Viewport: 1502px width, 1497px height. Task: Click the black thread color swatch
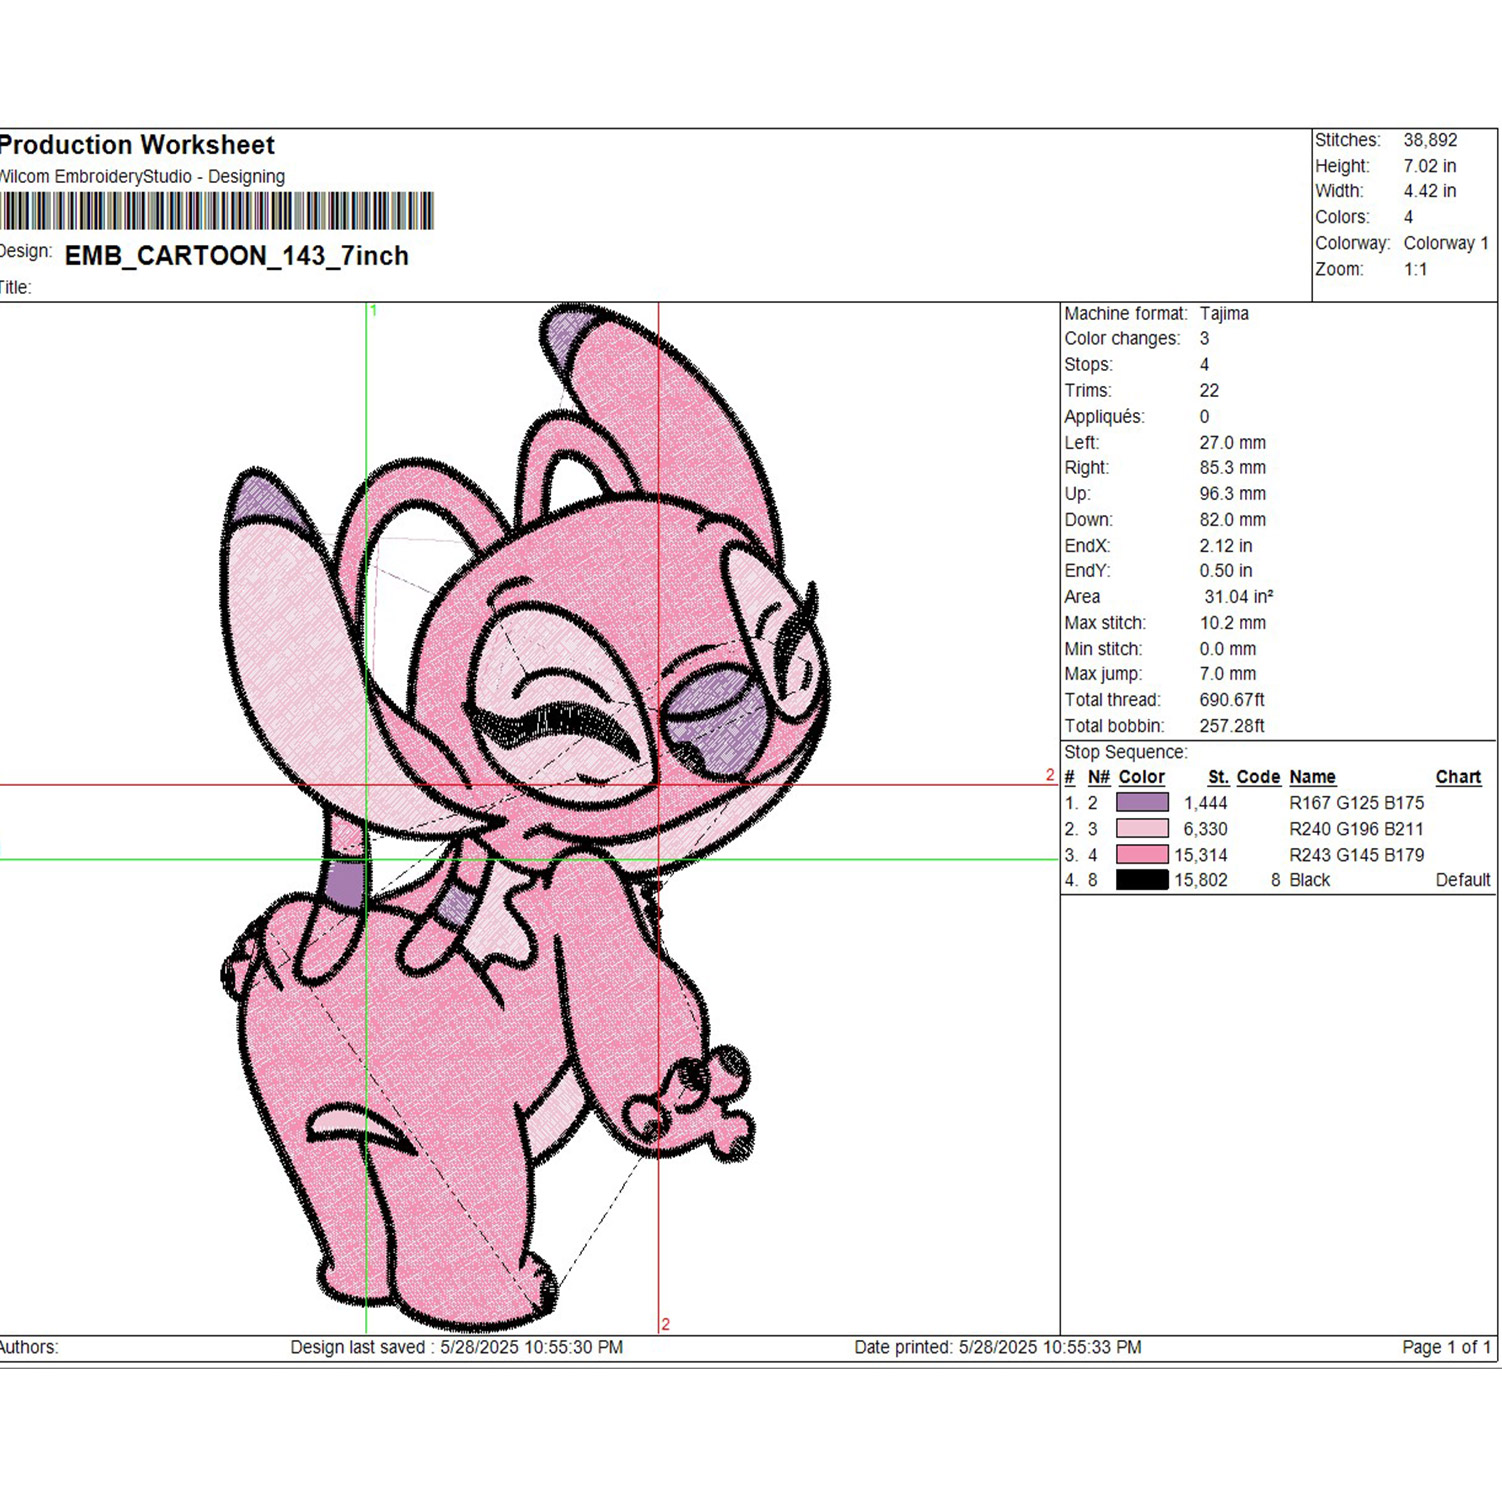1142,880
